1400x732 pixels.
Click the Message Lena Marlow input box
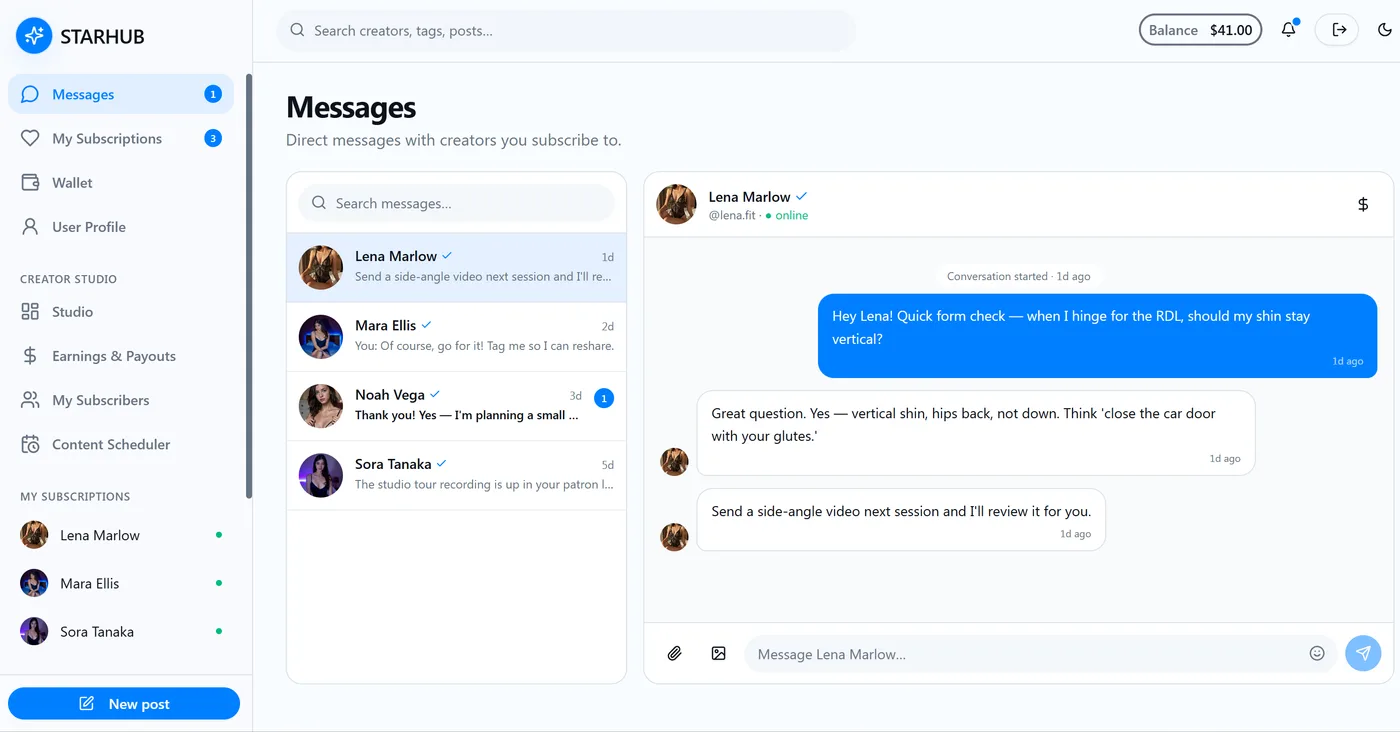(1040, 654)
